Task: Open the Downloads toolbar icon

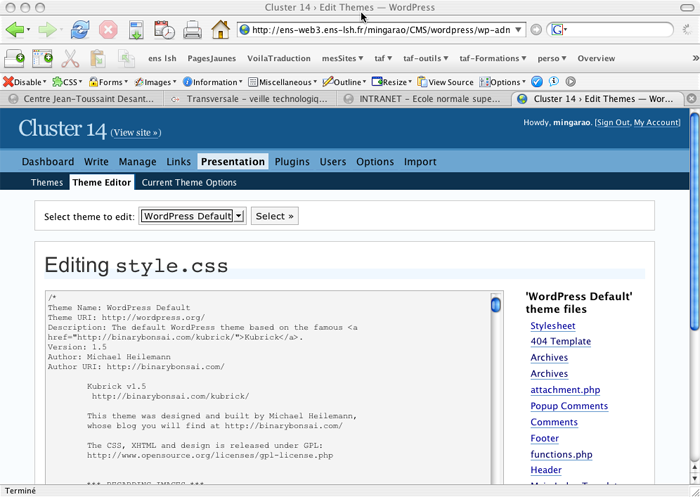Action: pos(136,30)
